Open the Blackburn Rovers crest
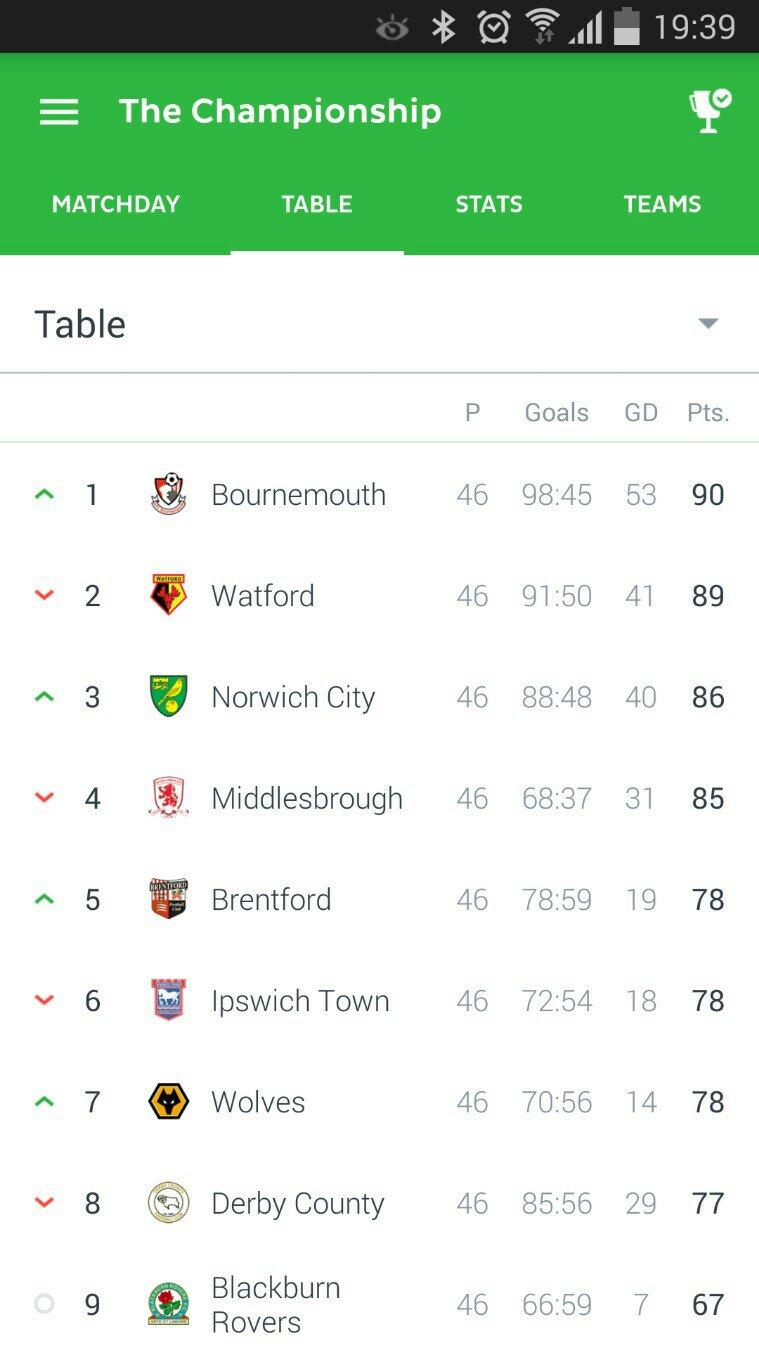This screenshot has height=1350, width=759. coord(168,1304)
